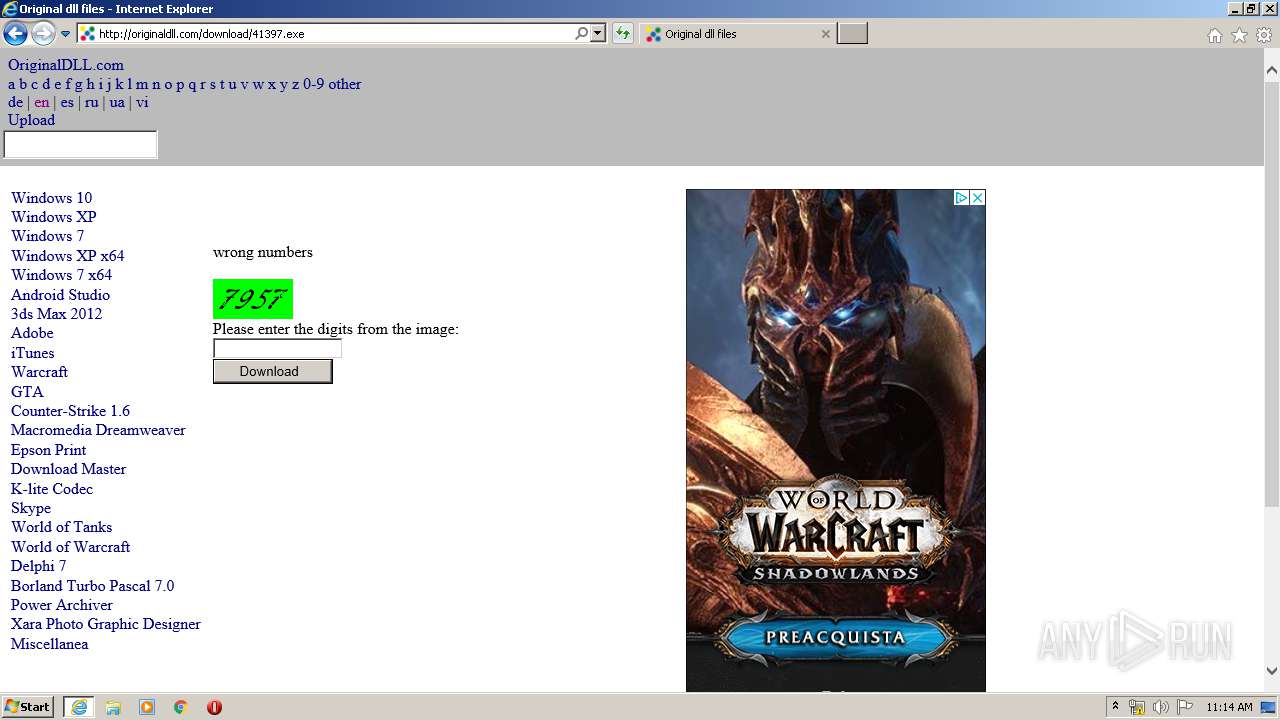This screenshot has height=720, width=1280.
Task: Open a new blank tab
Action: click(x=852, y=34)
